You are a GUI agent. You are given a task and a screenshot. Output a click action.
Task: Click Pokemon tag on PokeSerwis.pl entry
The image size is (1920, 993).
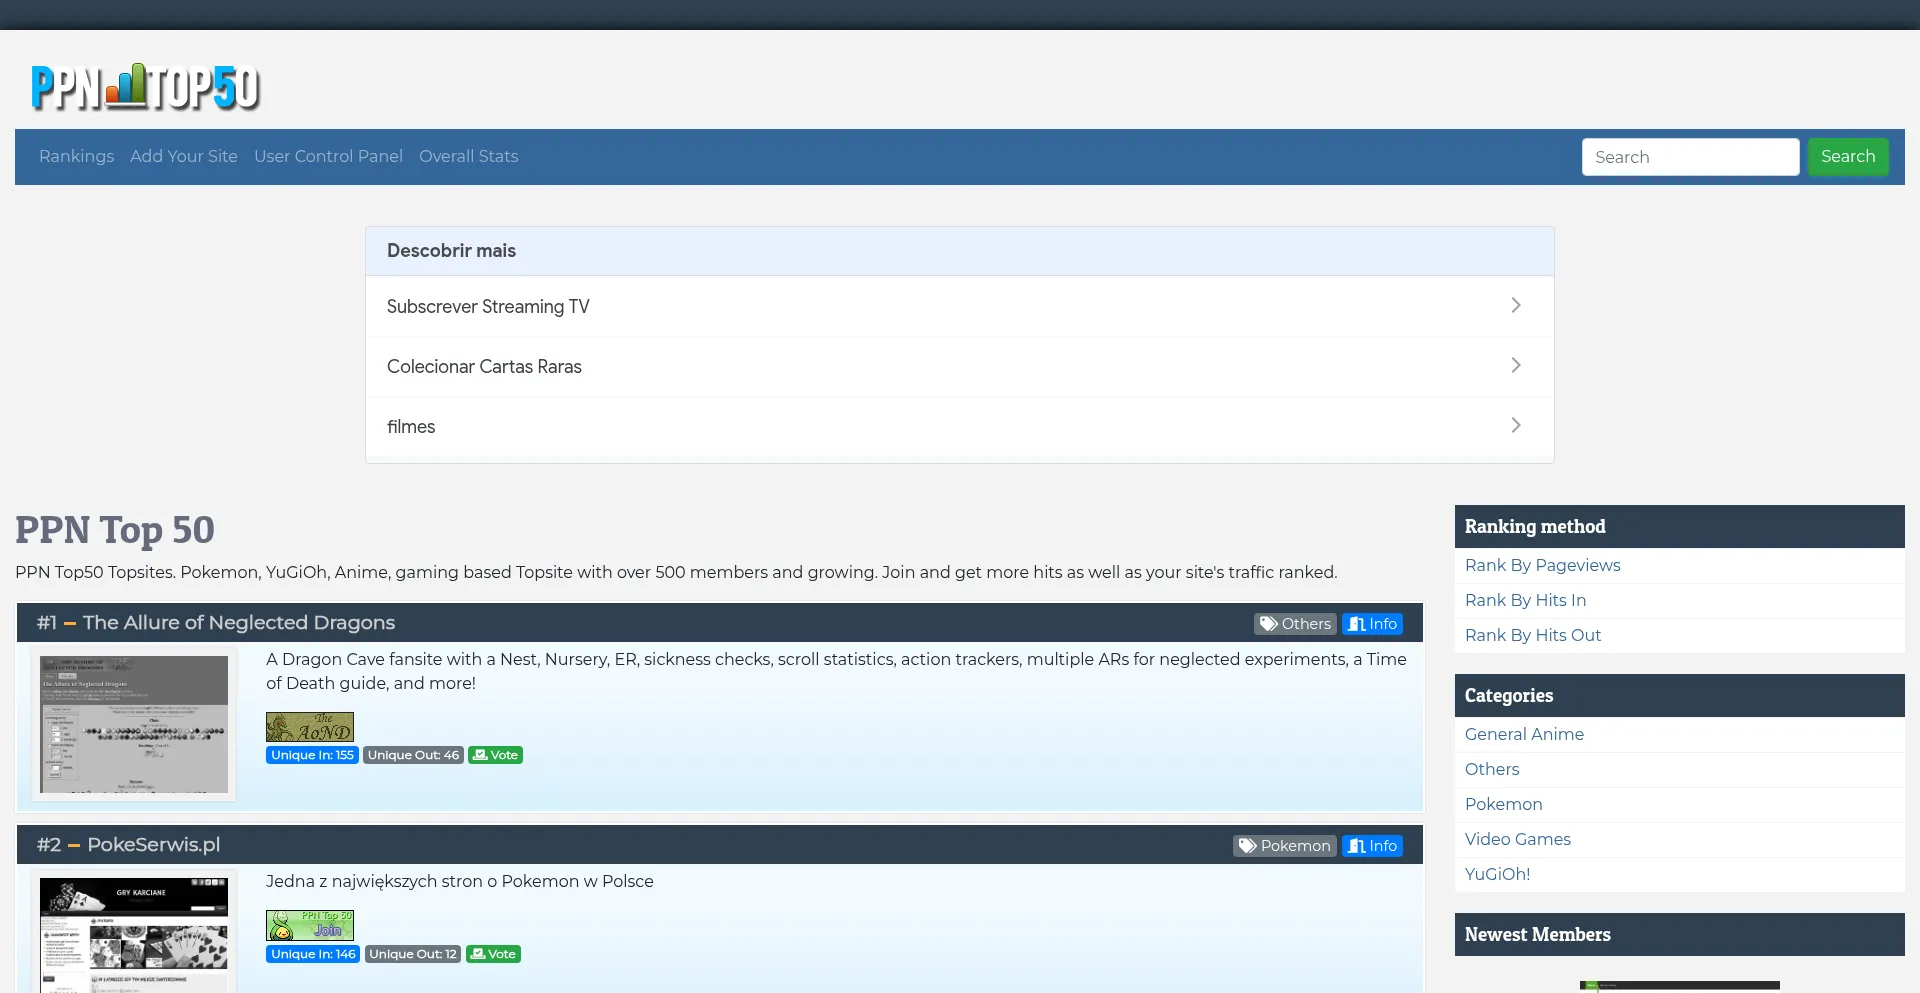(1285, 846)
